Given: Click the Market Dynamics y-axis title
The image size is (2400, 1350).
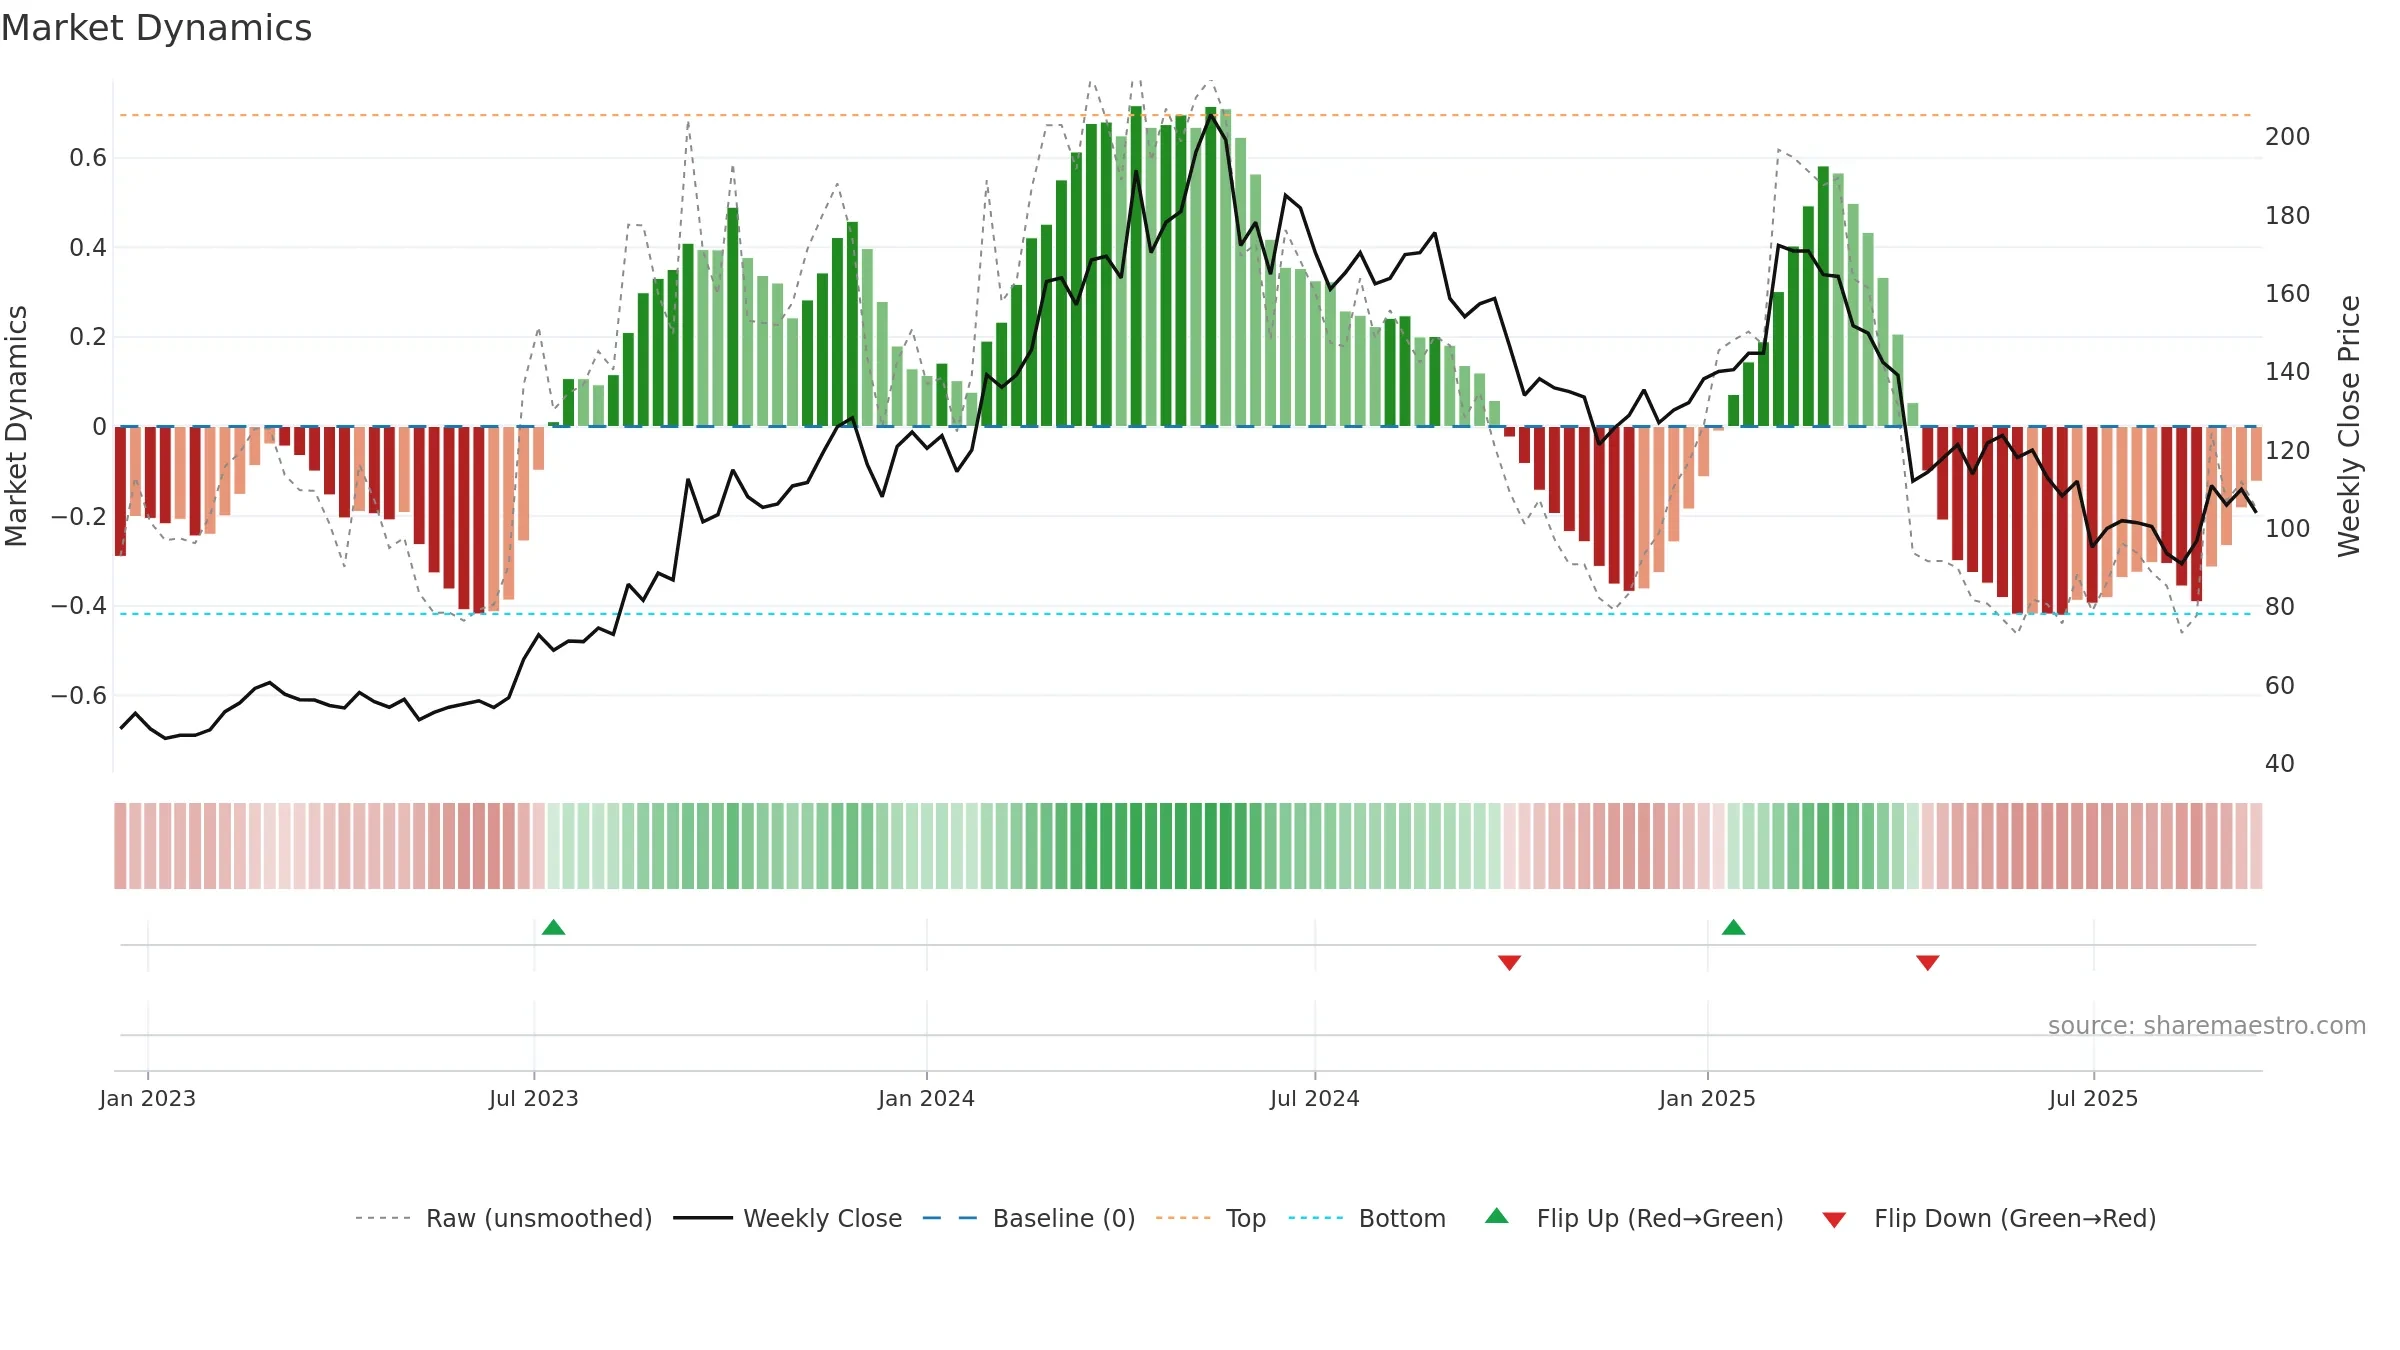Looking at the screenshot, I should (x=17, y=426).
